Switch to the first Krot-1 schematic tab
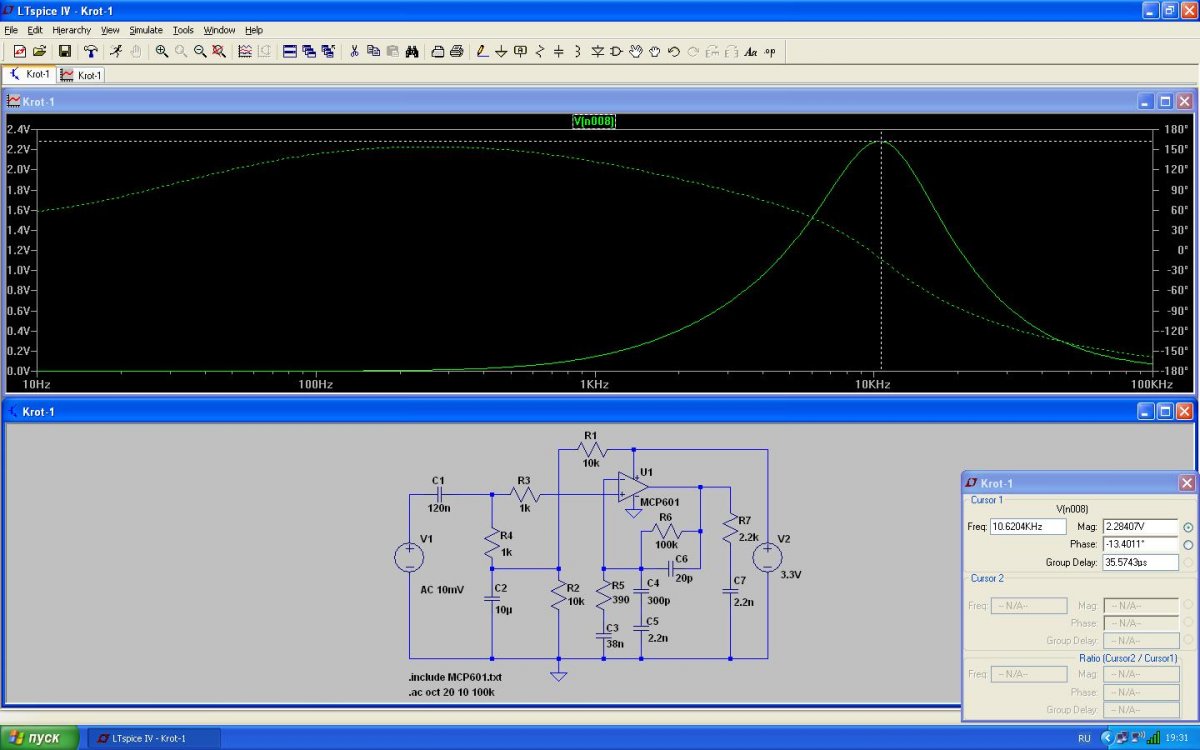Image resolution: width=1200 pixels, height=750 pixels. tap(30, 75)
